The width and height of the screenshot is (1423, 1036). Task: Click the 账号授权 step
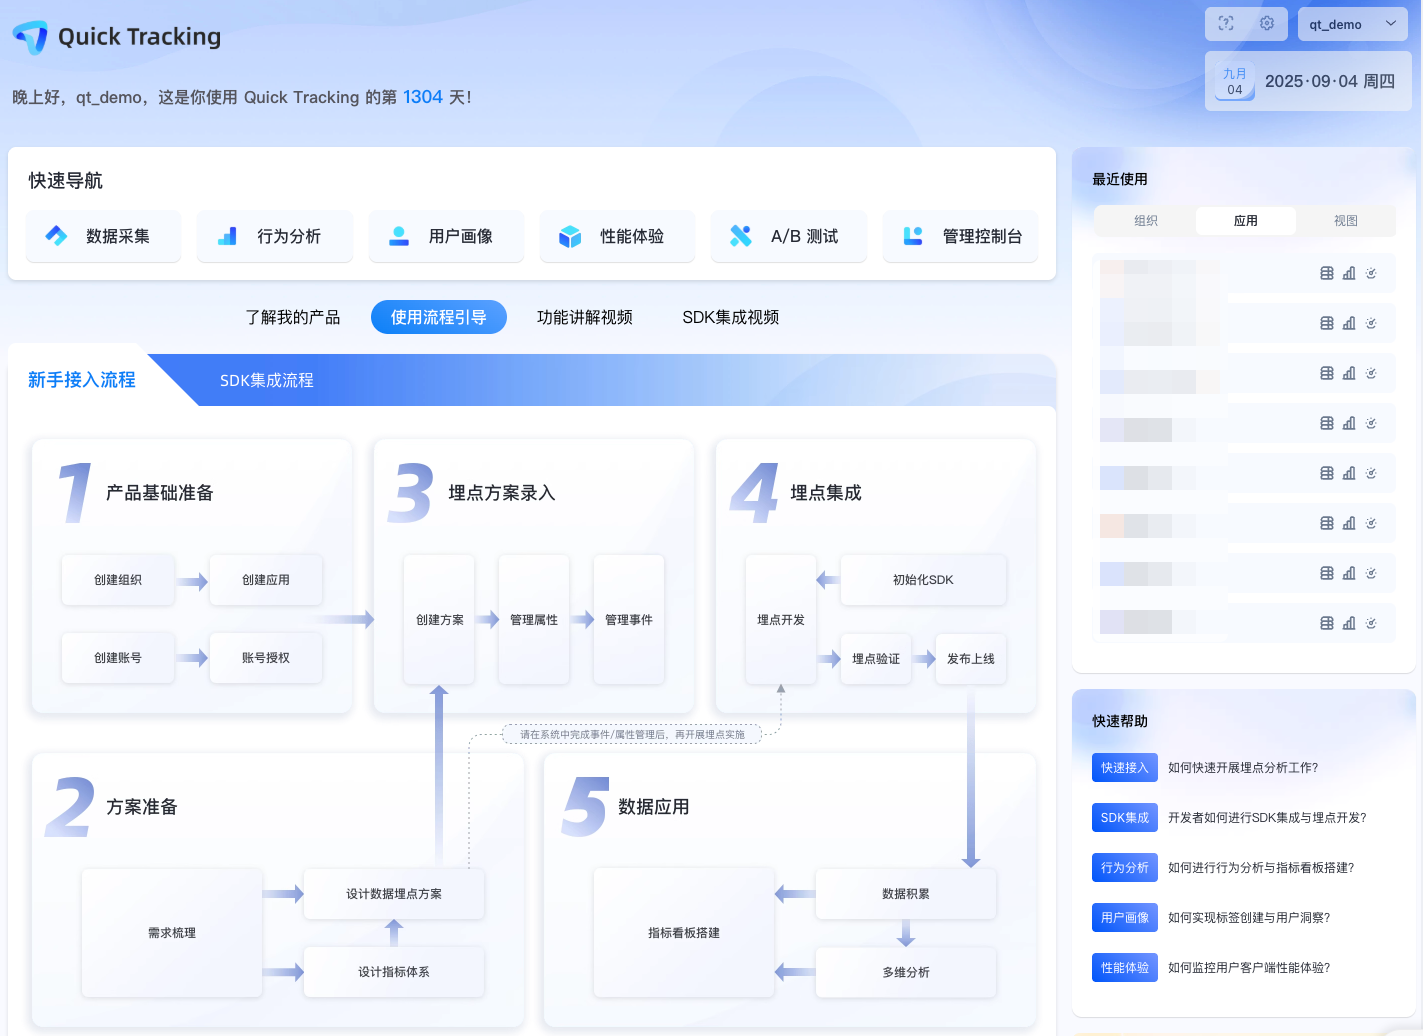point(266,658)
